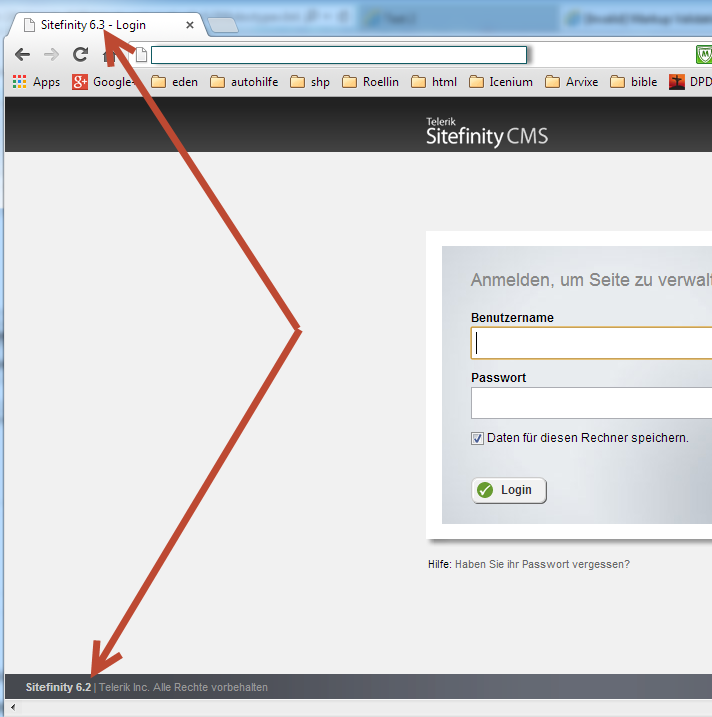
Task: Open the eden bookmark folder
Action: (175, 82)
